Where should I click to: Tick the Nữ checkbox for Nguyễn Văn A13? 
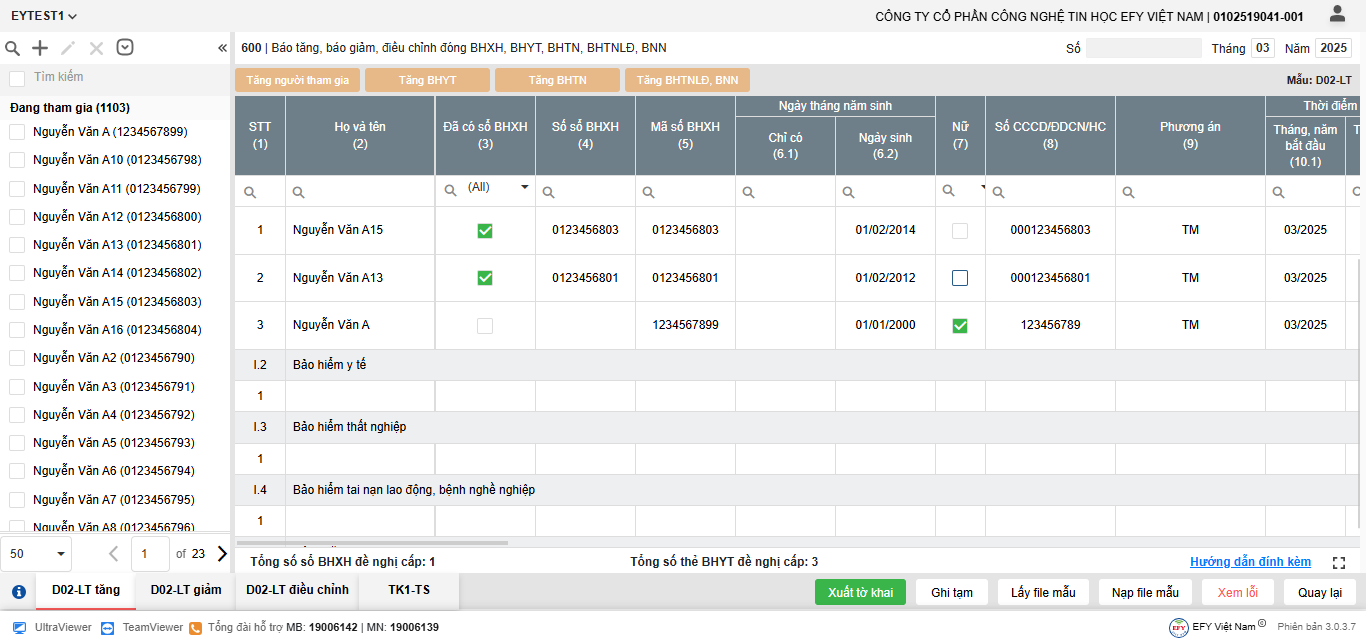point(960,278)
